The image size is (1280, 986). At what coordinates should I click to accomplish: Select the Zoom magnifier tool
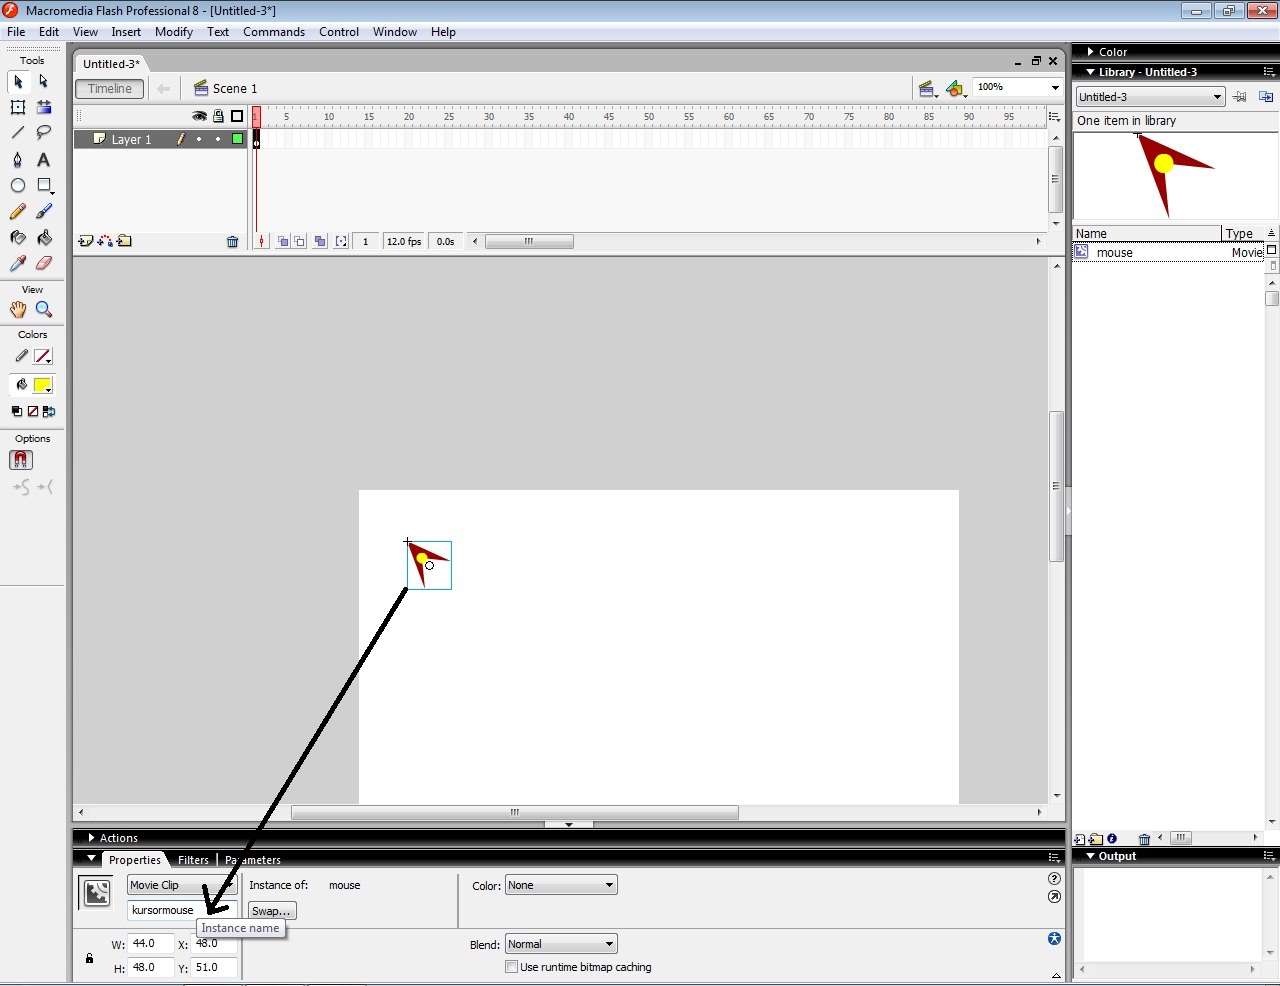coord(43,310)
